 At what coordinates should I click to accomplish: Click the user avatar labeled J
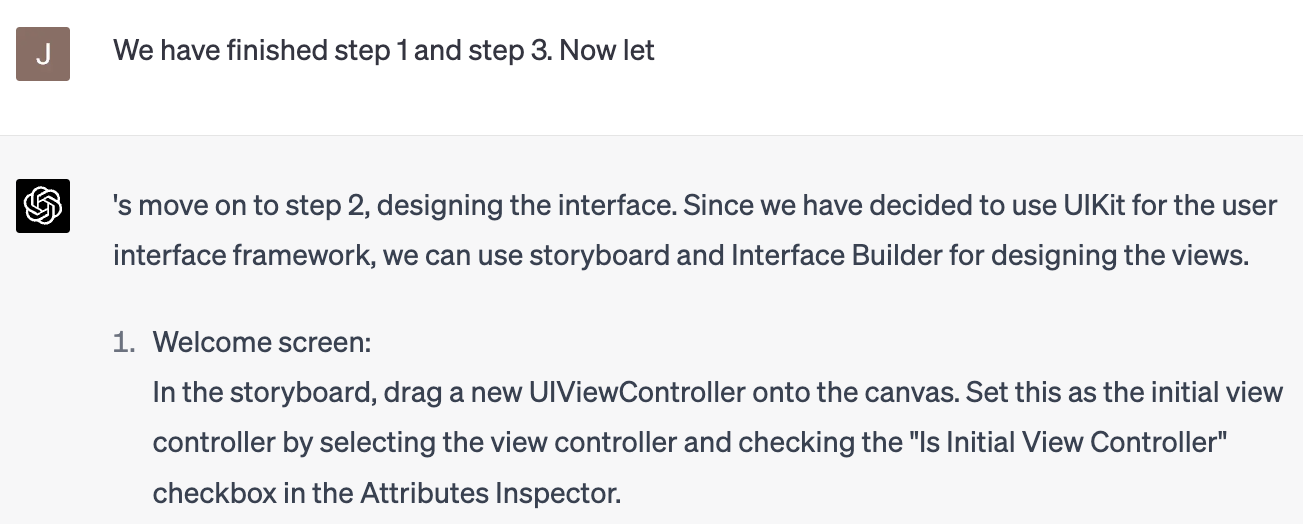43,54
